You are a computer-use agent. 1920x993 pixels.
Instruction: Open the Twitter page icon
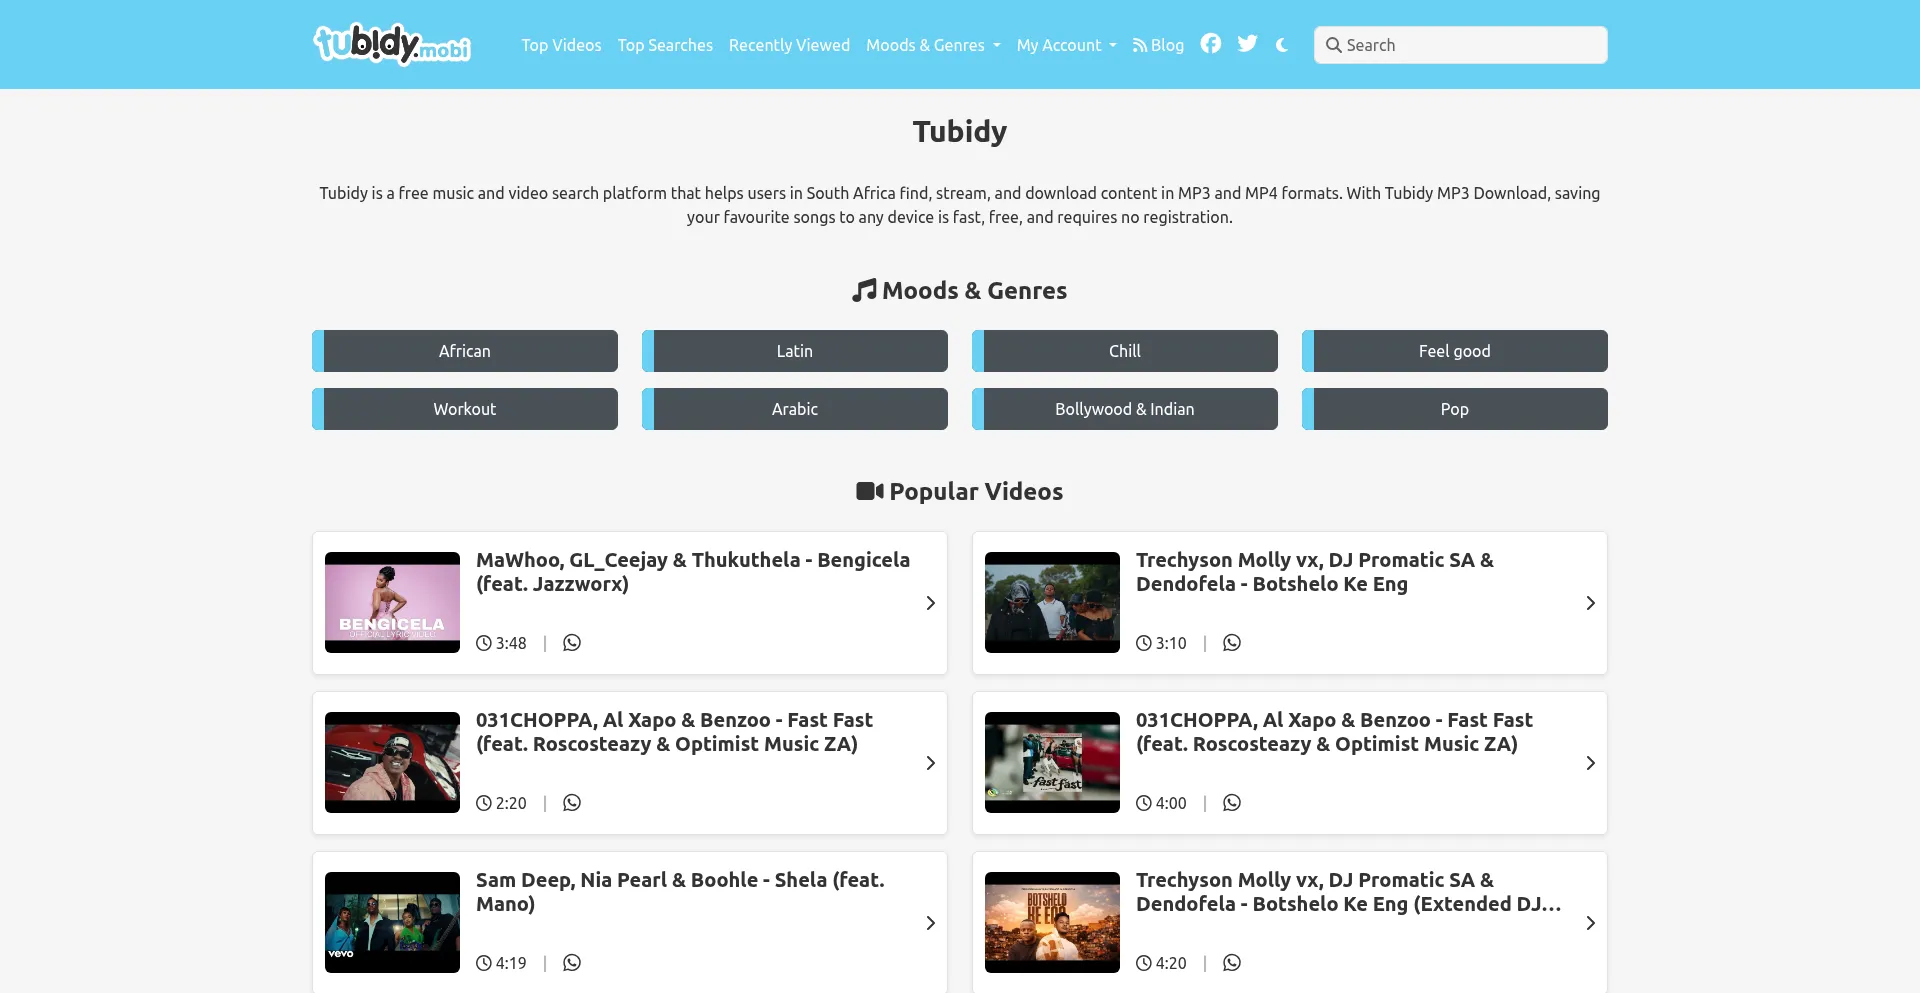pos(1247,44)
